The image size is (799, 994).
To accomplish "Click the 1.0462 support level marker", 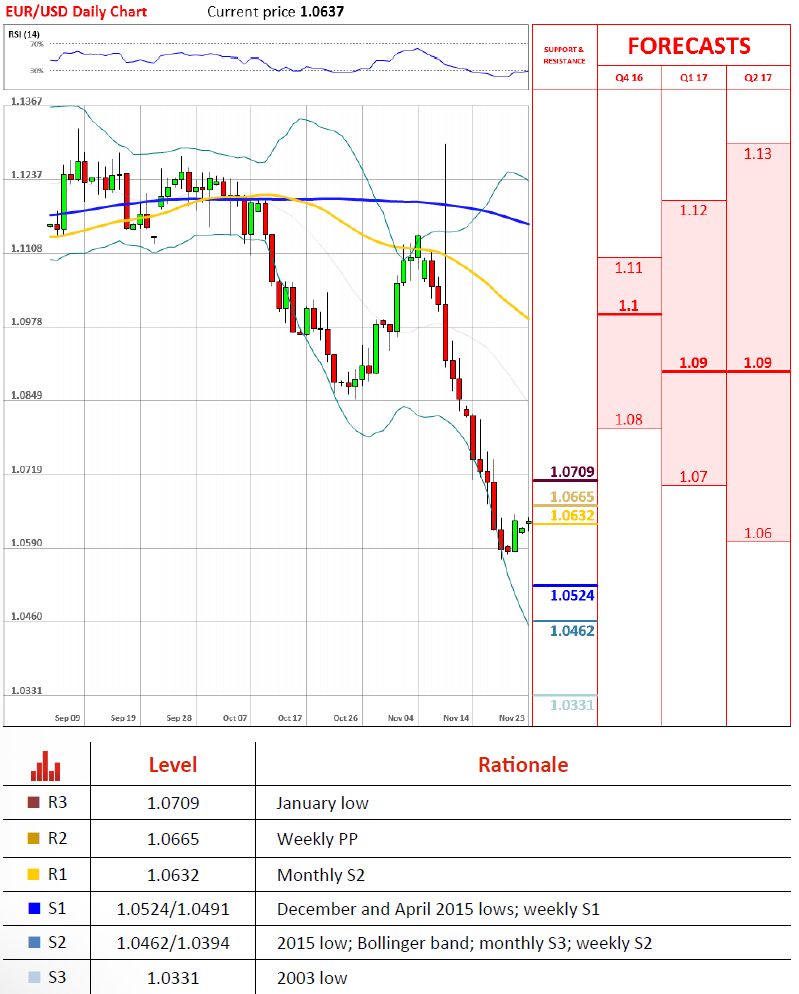I will pos(573,631).
